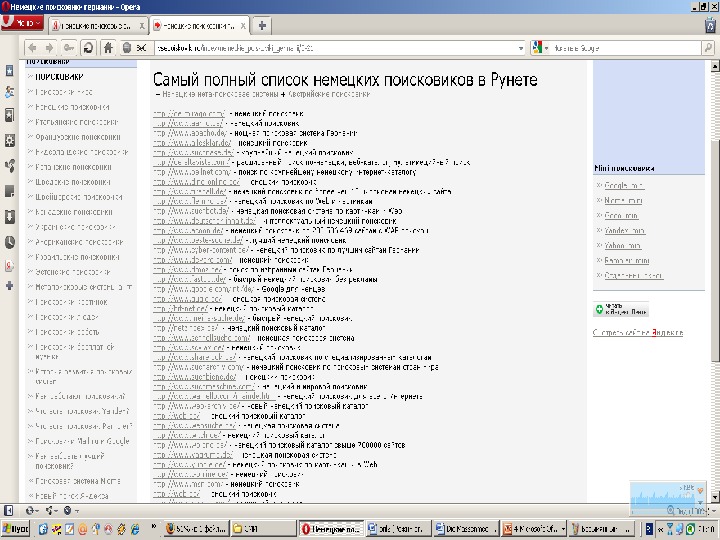Open the www.cyber-content.de link
The image size is (720, 540).
pos(202,250)
